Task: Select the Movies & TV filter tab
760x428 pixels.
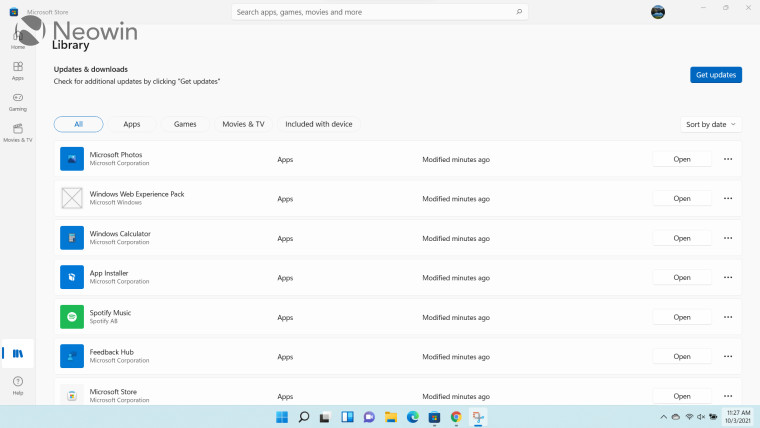Action: point(243,124)
